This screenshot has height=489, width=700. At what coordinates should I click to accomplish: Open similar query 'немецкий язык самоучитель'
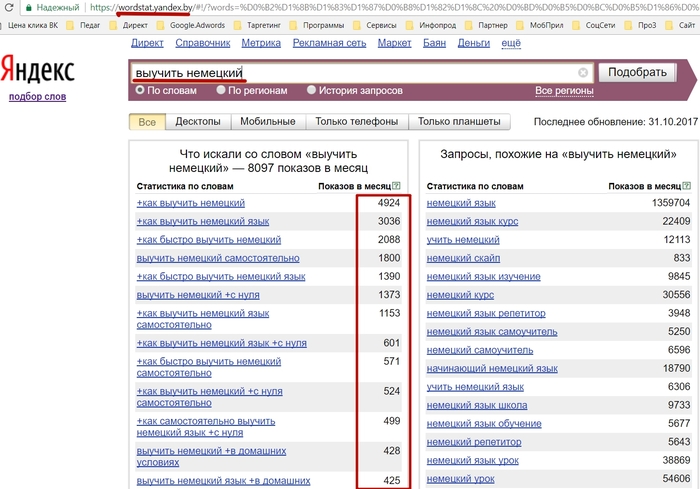click(x=492, y=332)
